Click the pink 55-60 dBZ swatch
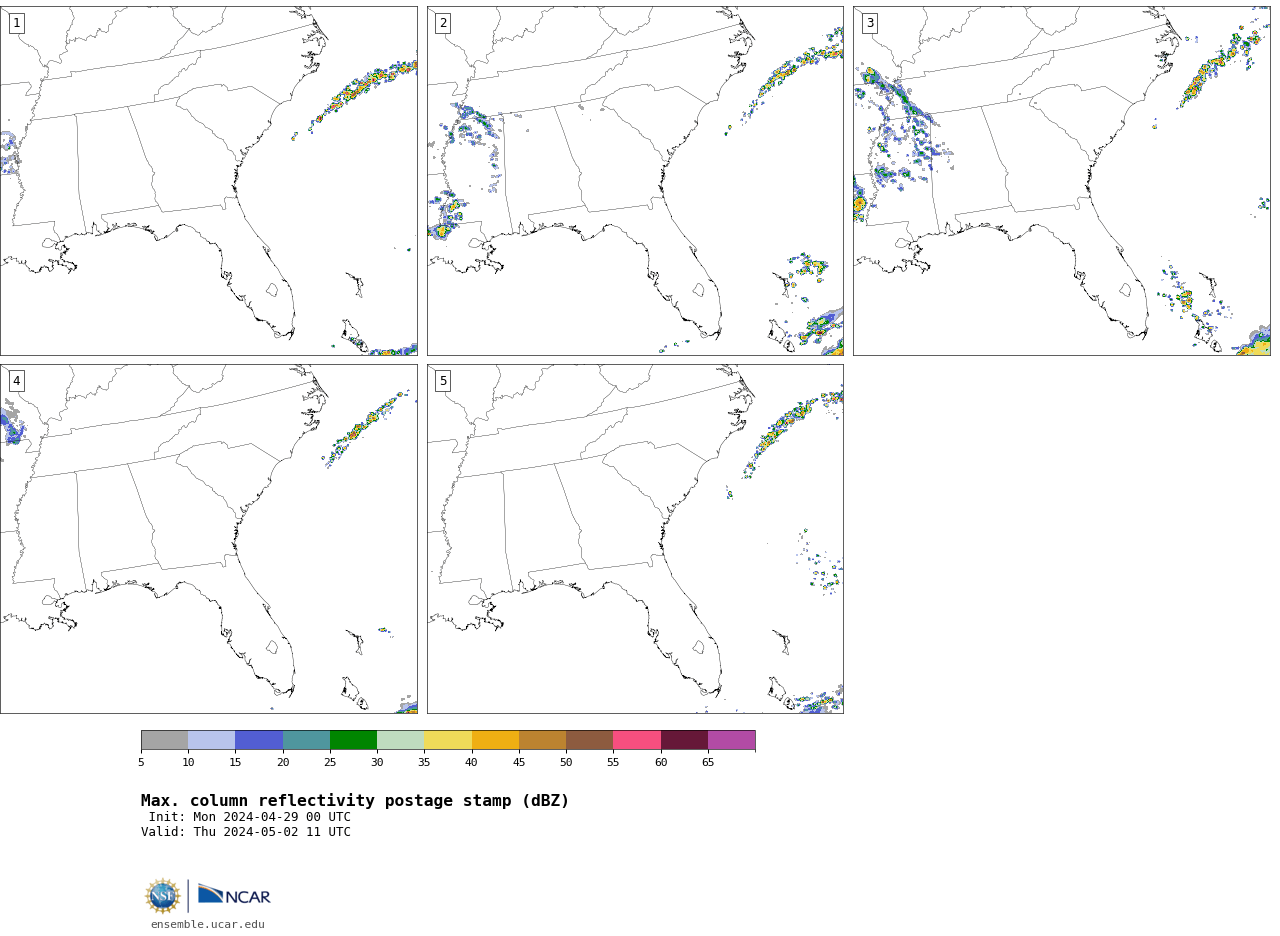This screenshot has width=1280, height=936. coord(637,740)
